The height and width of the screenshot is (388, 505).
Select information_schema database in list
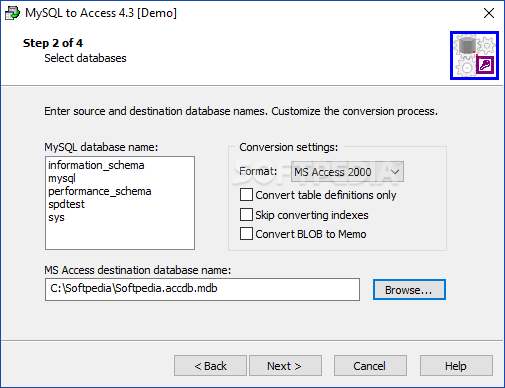(96, 165)
